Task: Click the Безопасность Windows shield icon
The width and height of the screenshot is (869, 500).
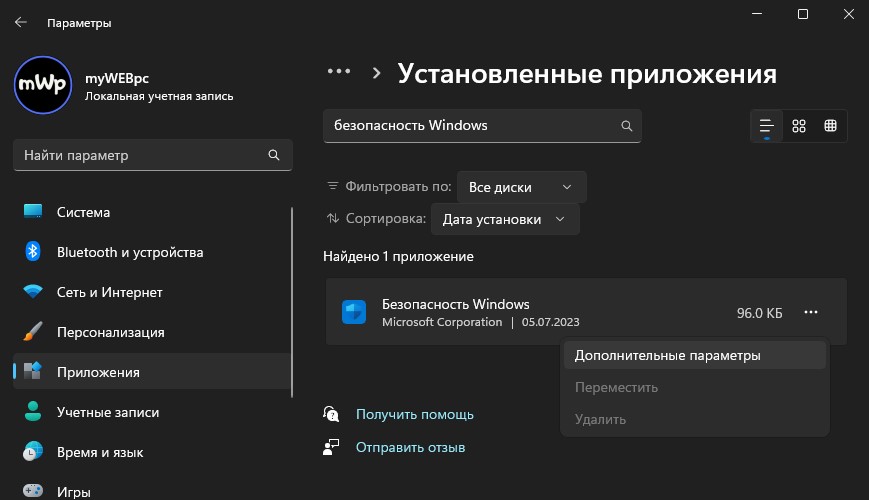Action: (x=354, y=312)
